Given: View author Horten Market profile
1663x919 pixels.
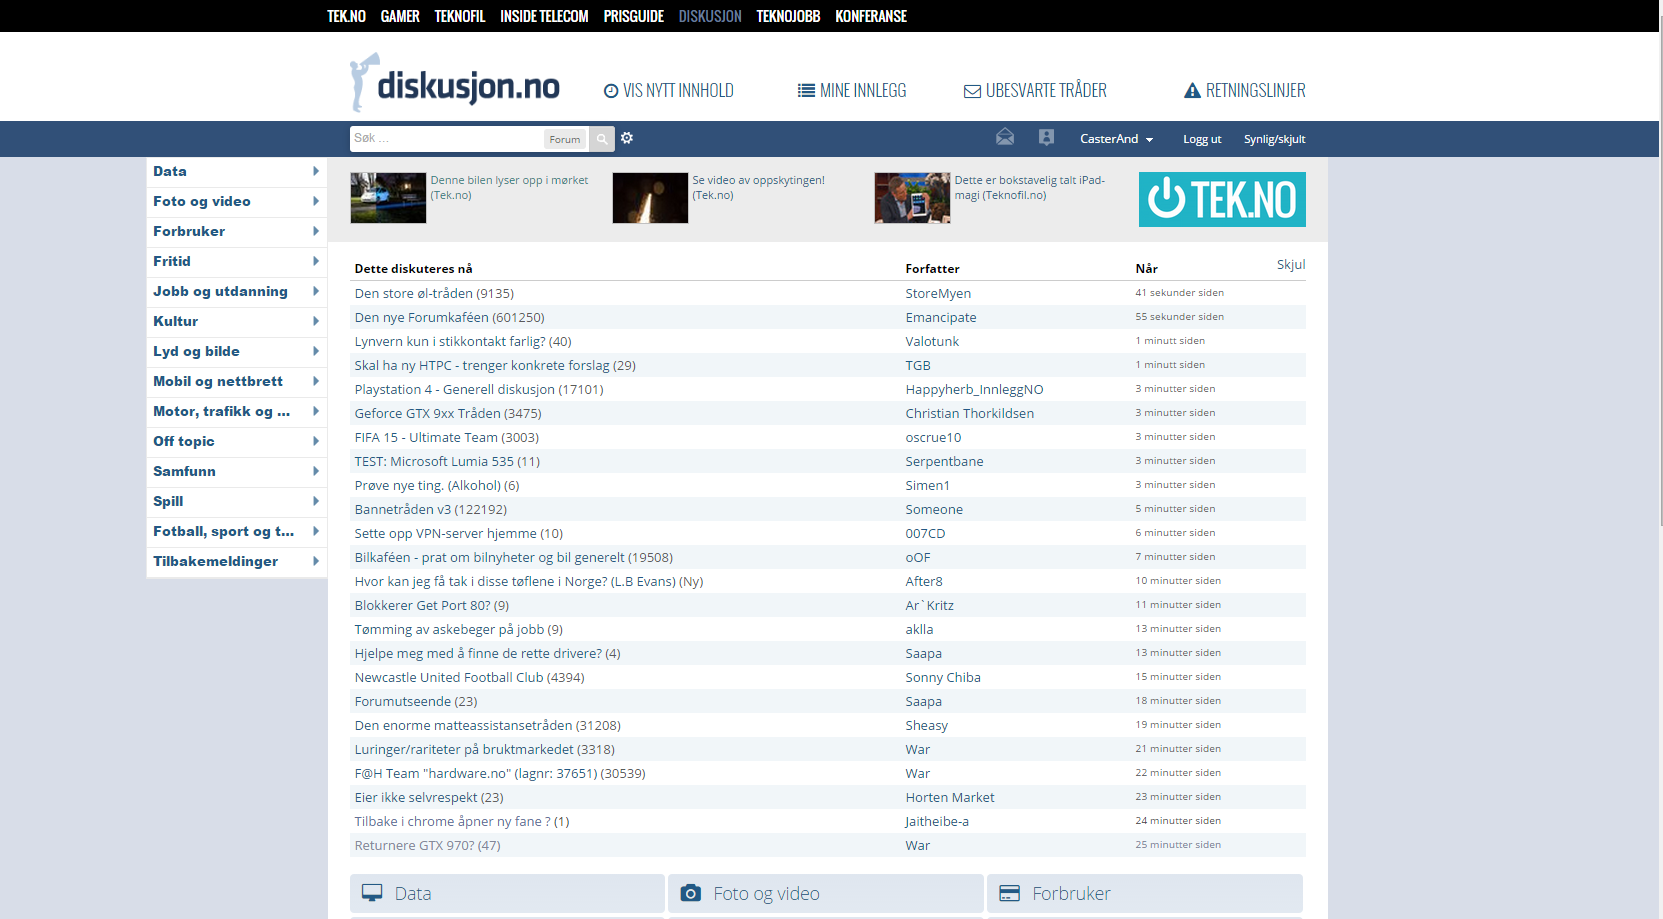Looking at the screenshot, I should [x=950, y=797].
